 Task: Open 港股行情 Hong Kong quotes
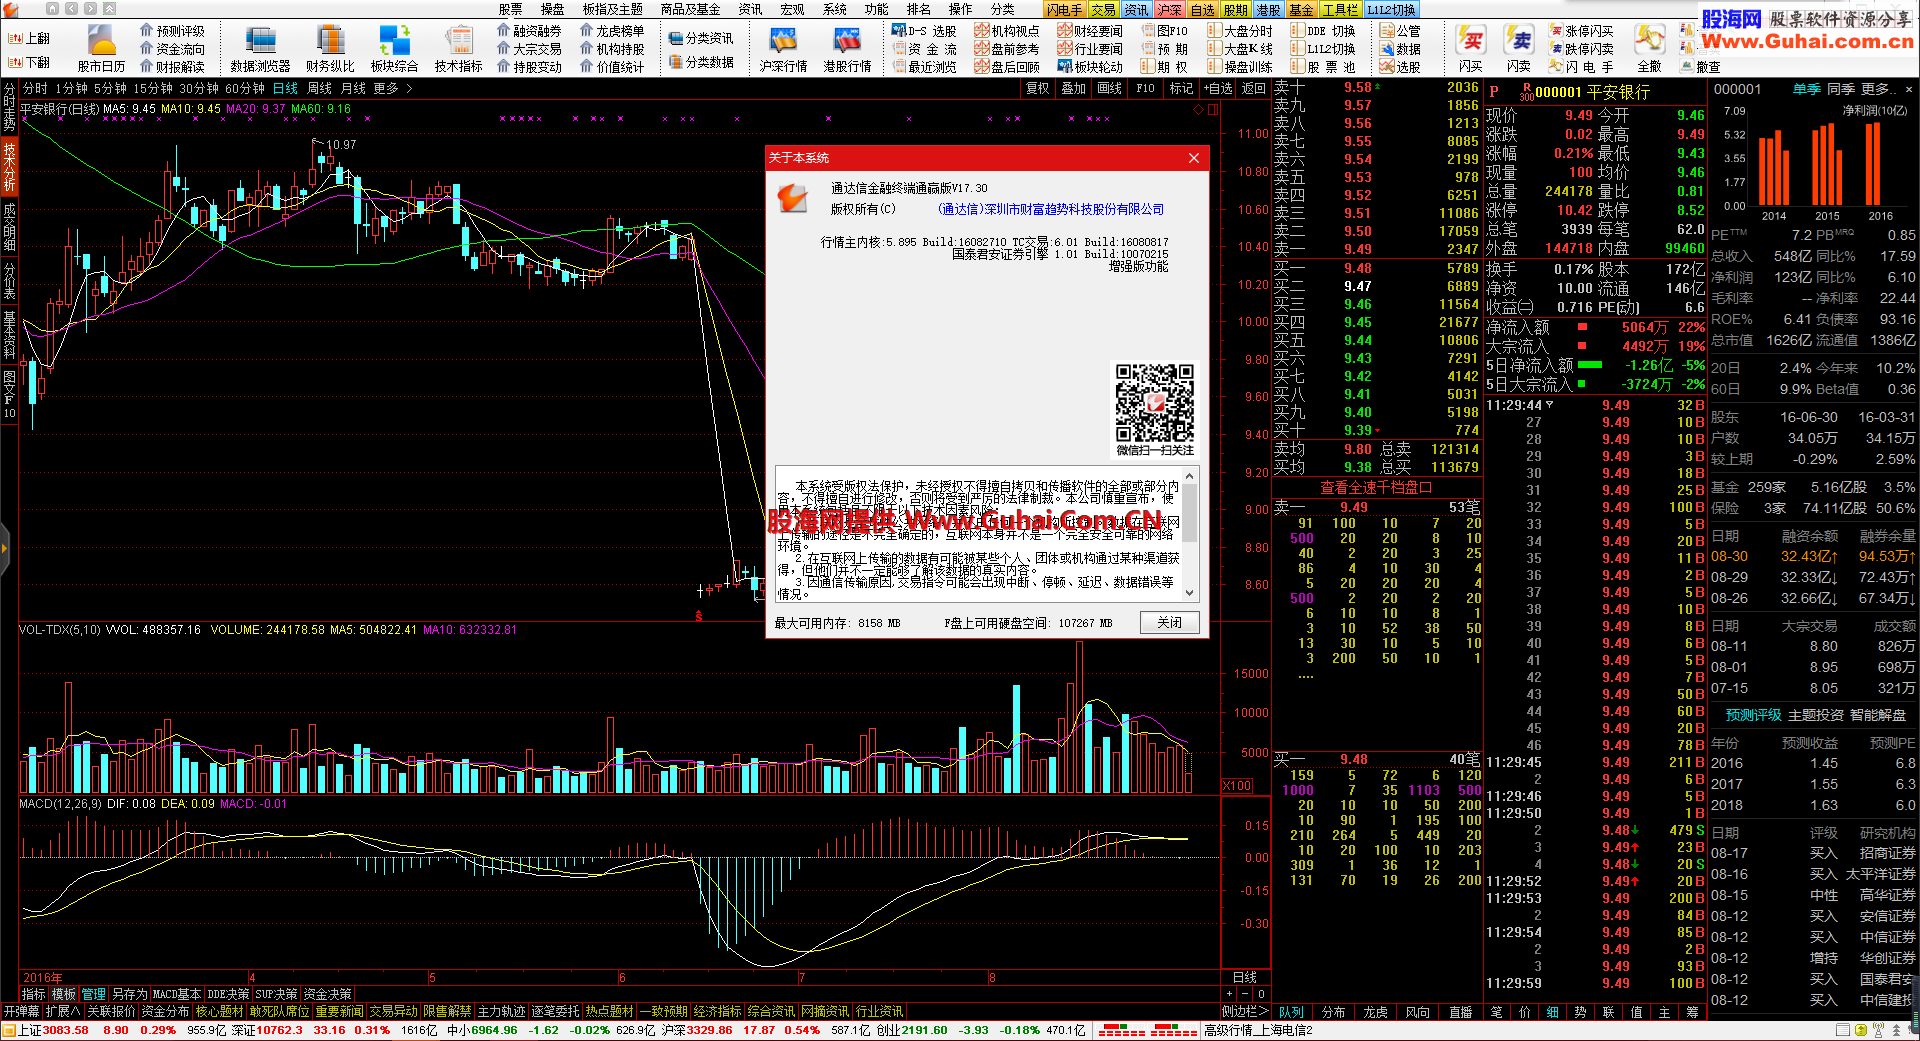847,48
